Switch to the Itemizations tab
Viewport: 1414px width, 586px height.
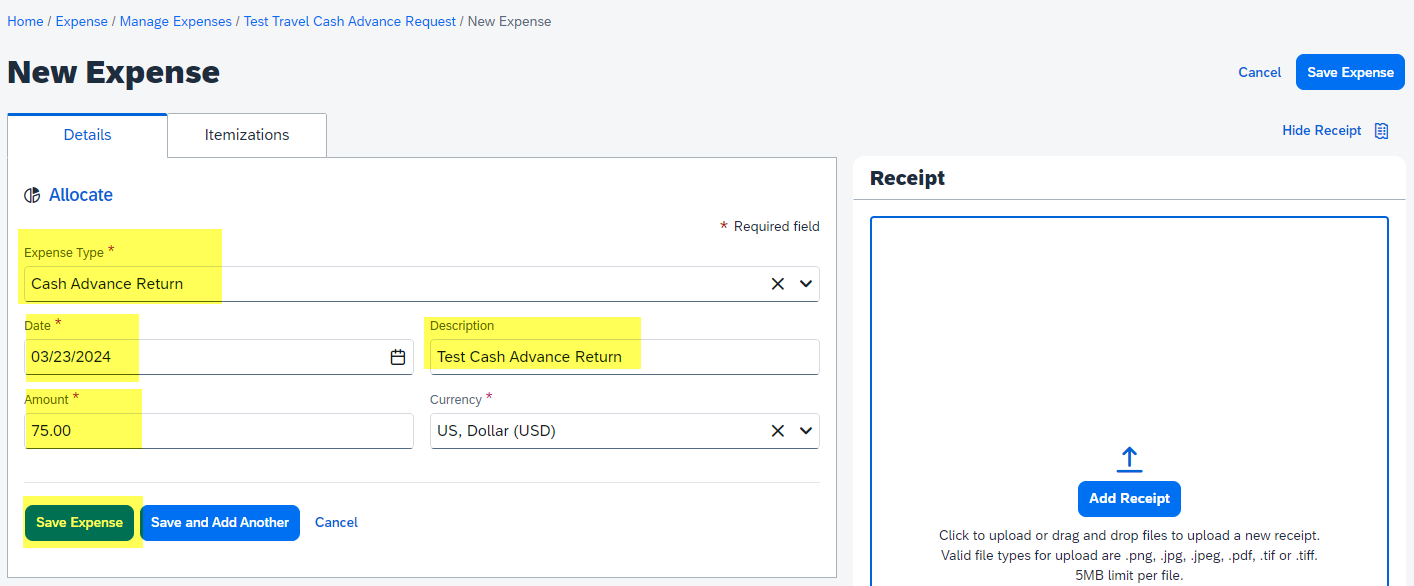(x=247, y=135)
